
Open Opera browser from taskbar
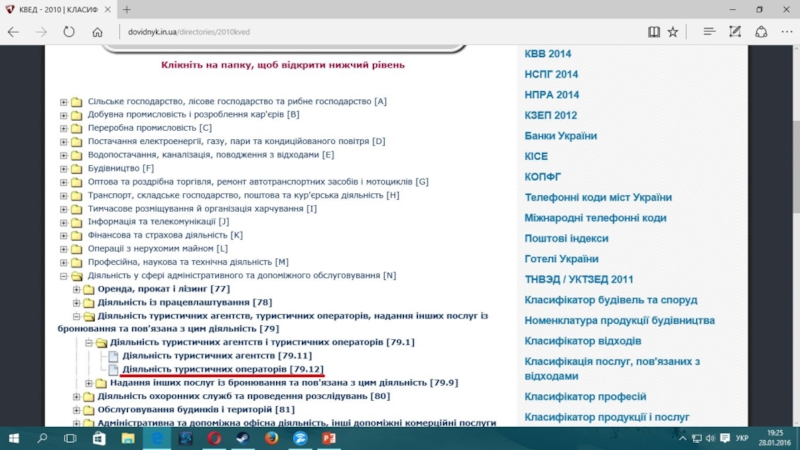point(214,438)
